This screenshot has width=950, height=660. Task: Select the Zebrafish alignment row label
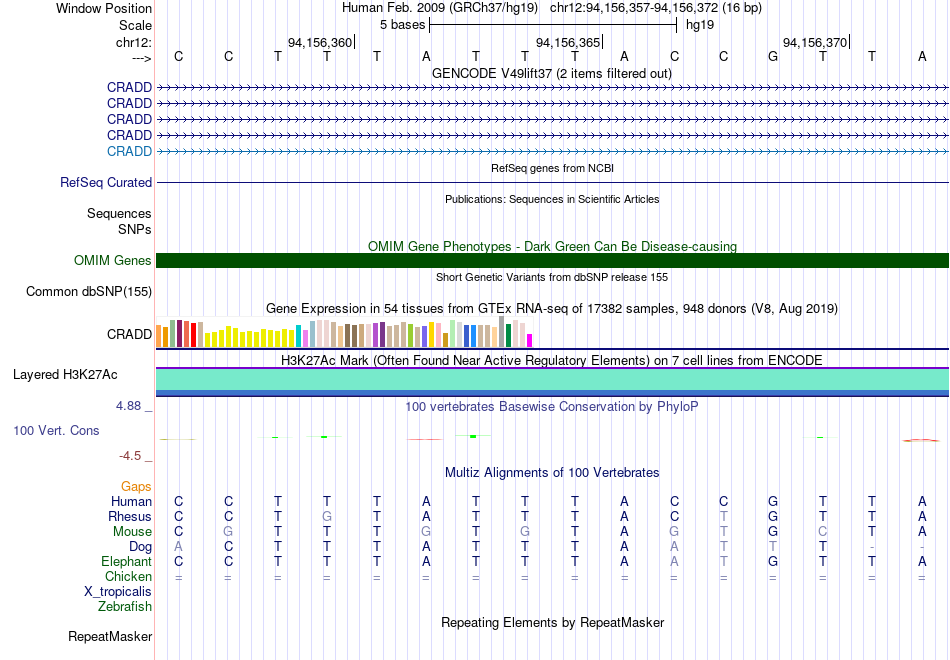click(x=125, y=607)
